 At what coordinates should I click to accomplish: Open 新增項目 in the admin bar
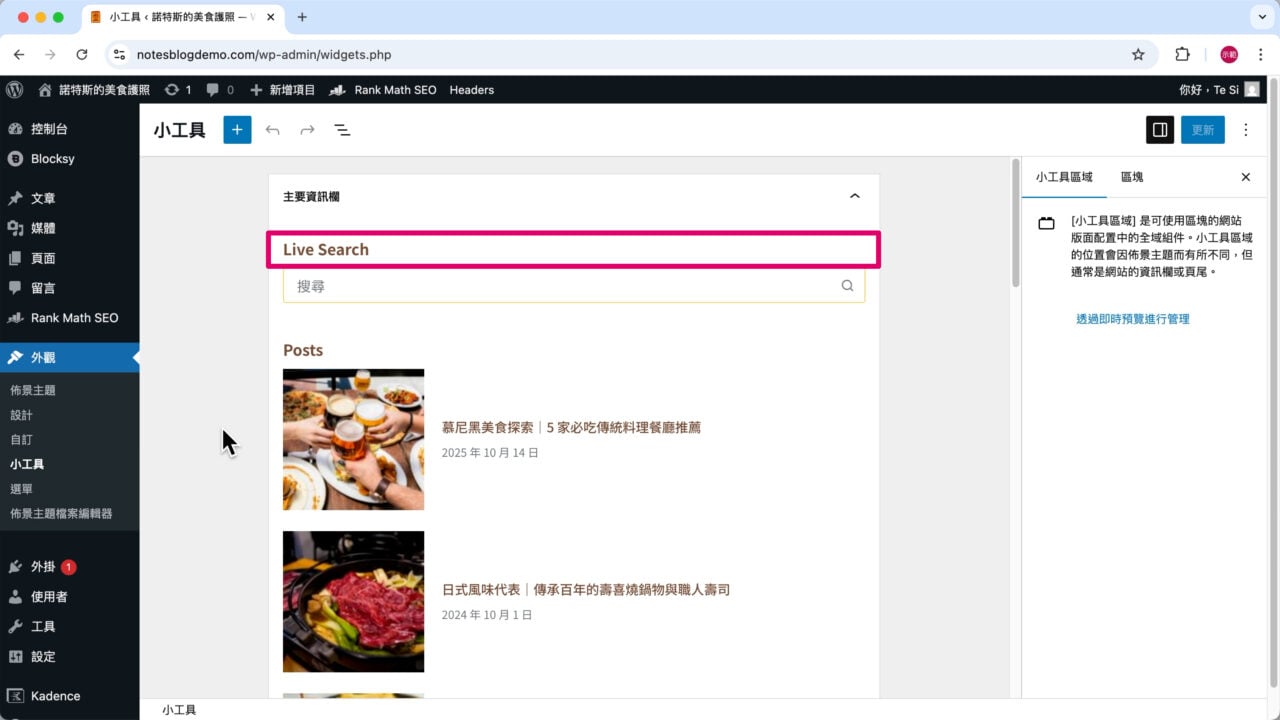click(x=283, y=90)
